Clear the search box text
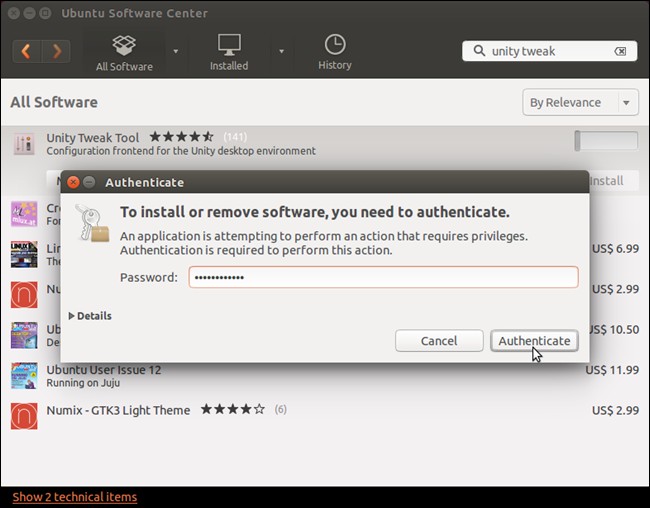The height and width of the screenshot is (508, 650). tap(621, 51)
